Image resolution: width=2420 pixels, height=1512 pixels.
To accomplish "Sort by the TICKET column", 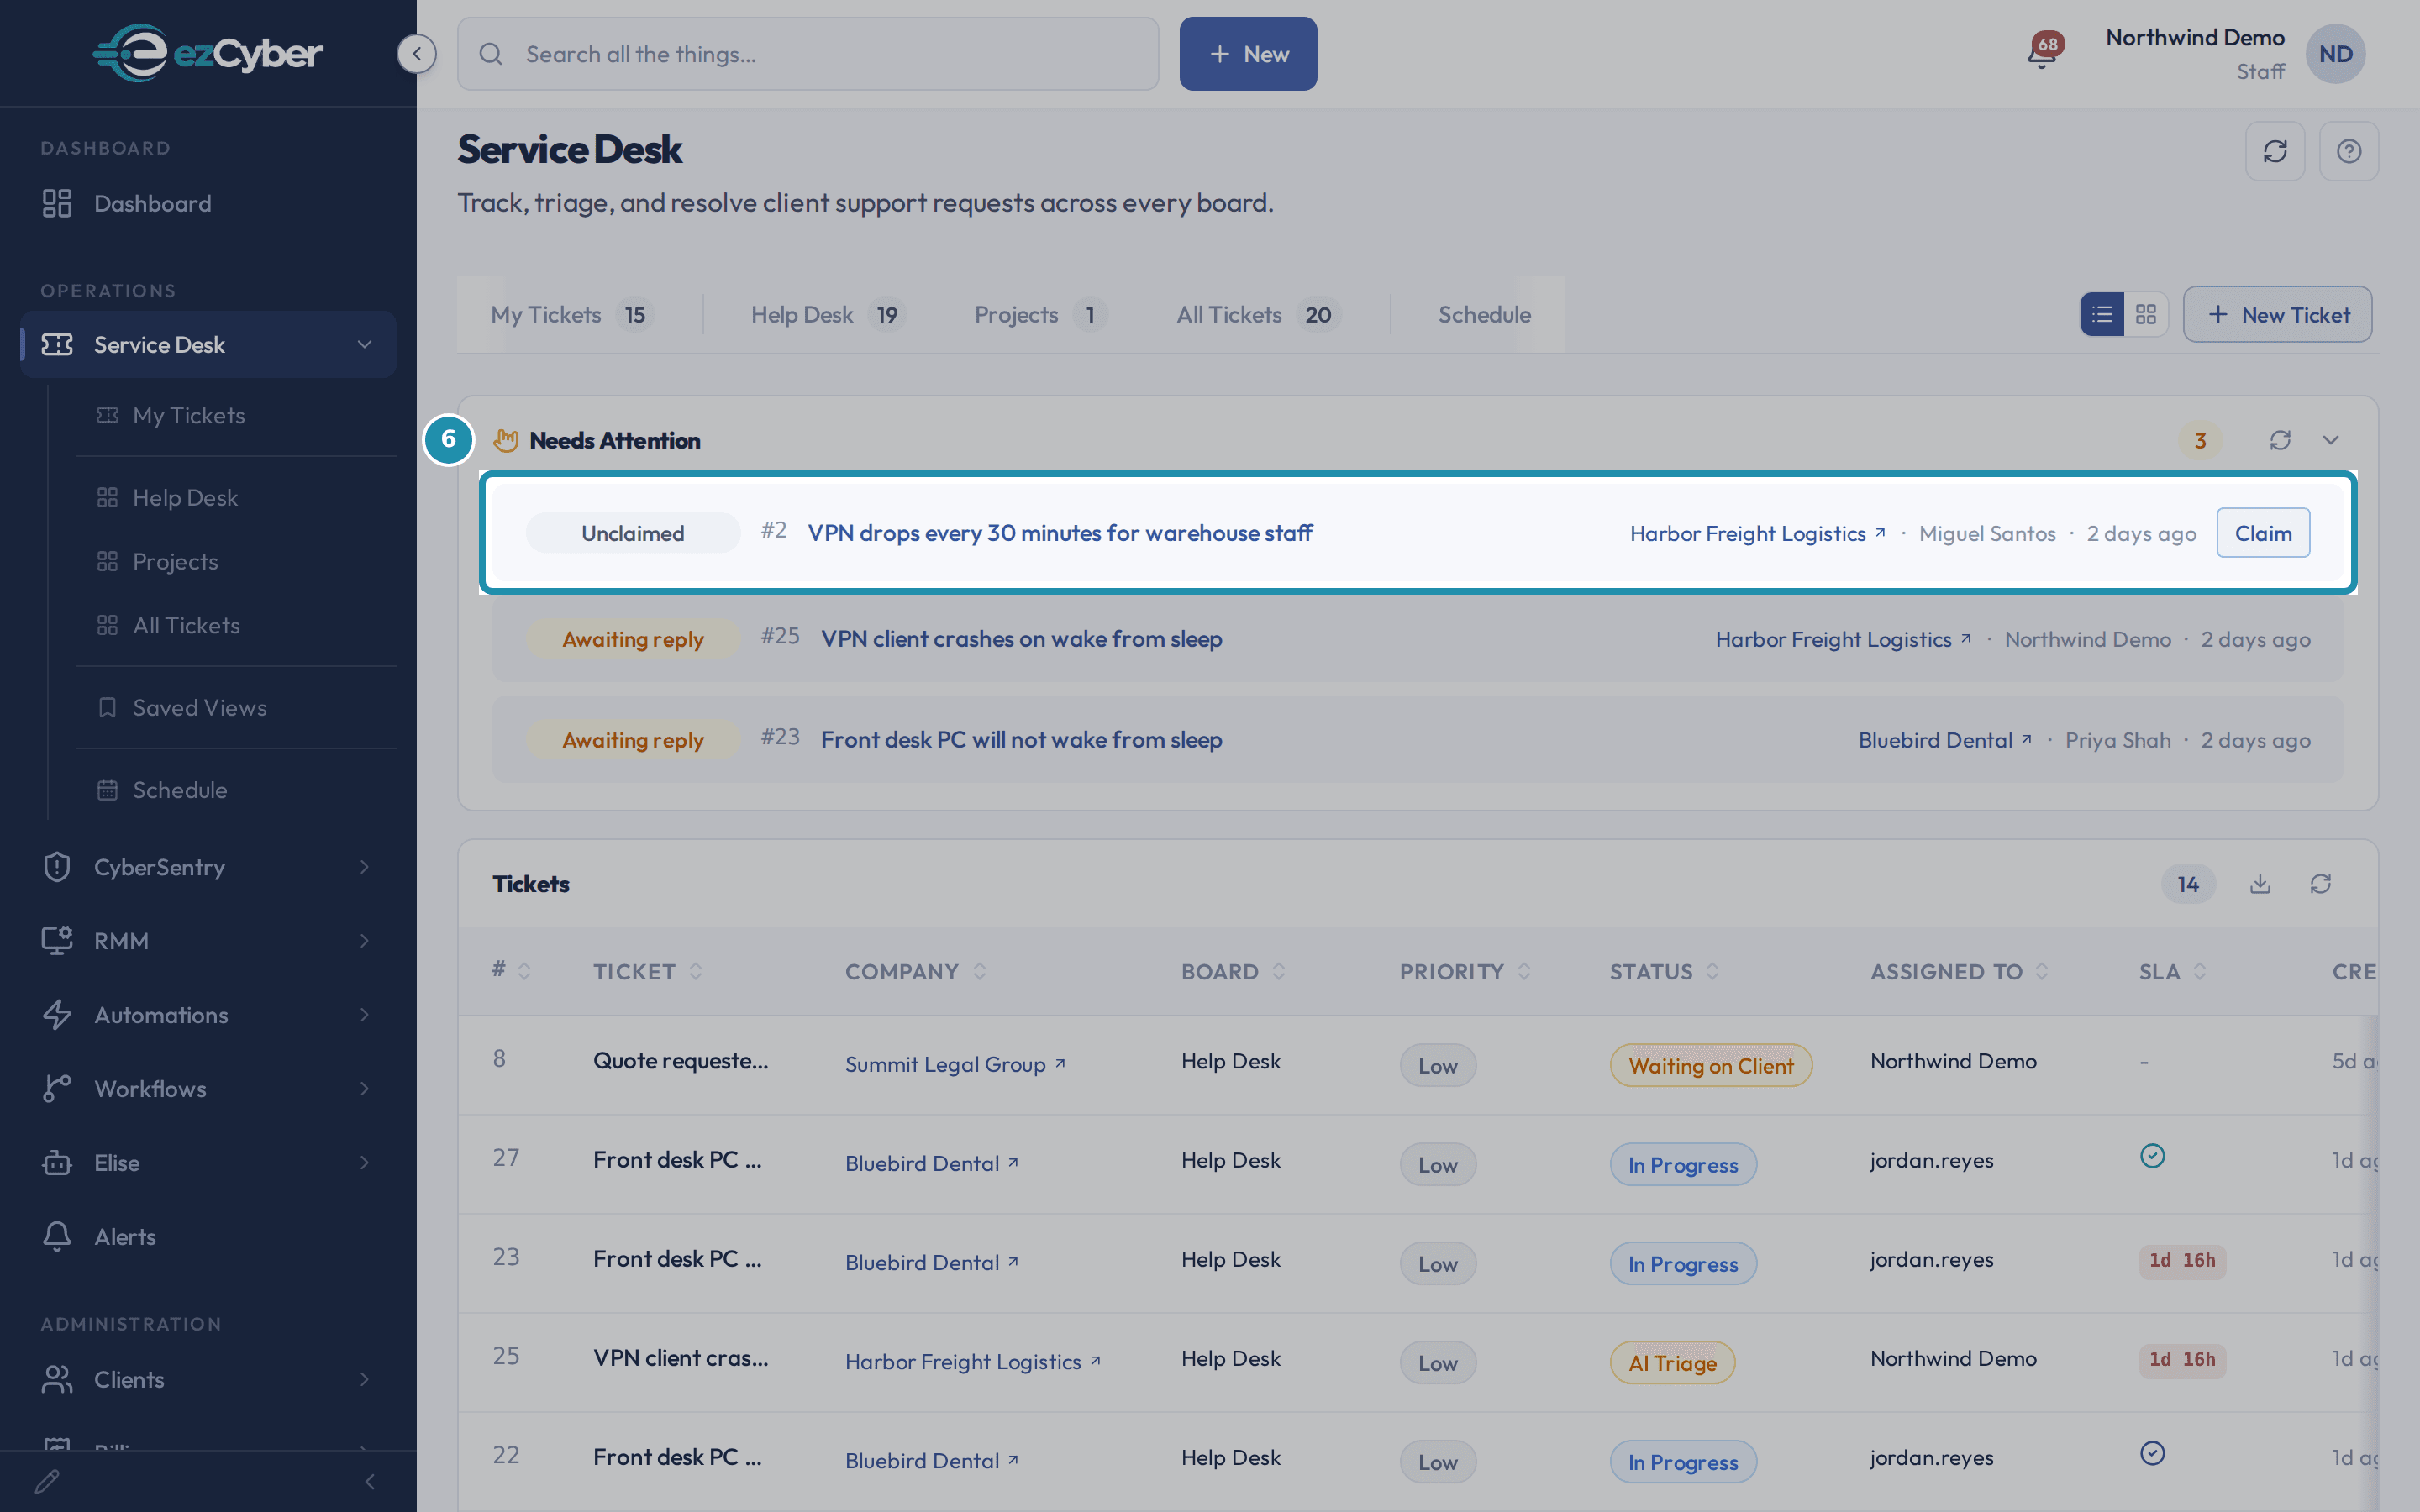I will (x=648, y=972).
